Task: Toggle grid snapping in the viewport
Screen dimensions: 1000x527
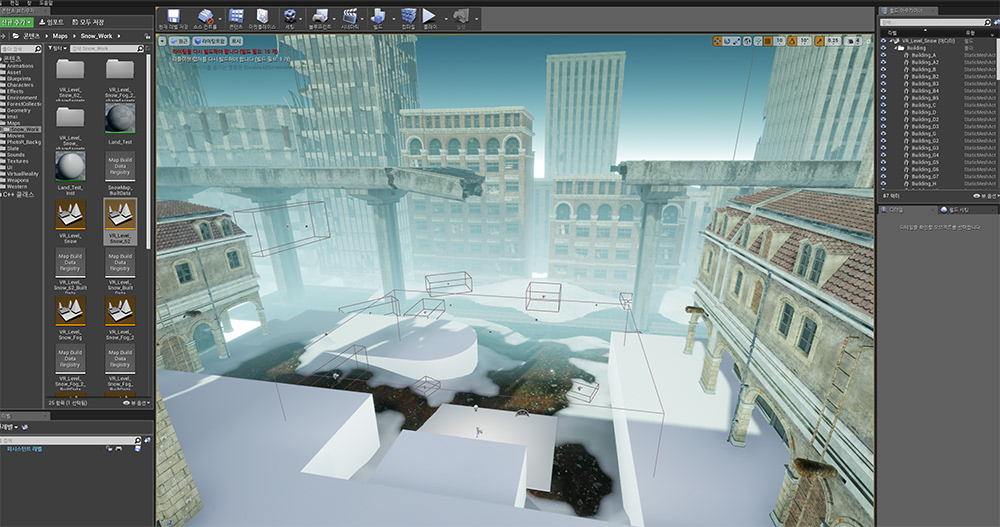Action: click(x=768, y=41)
